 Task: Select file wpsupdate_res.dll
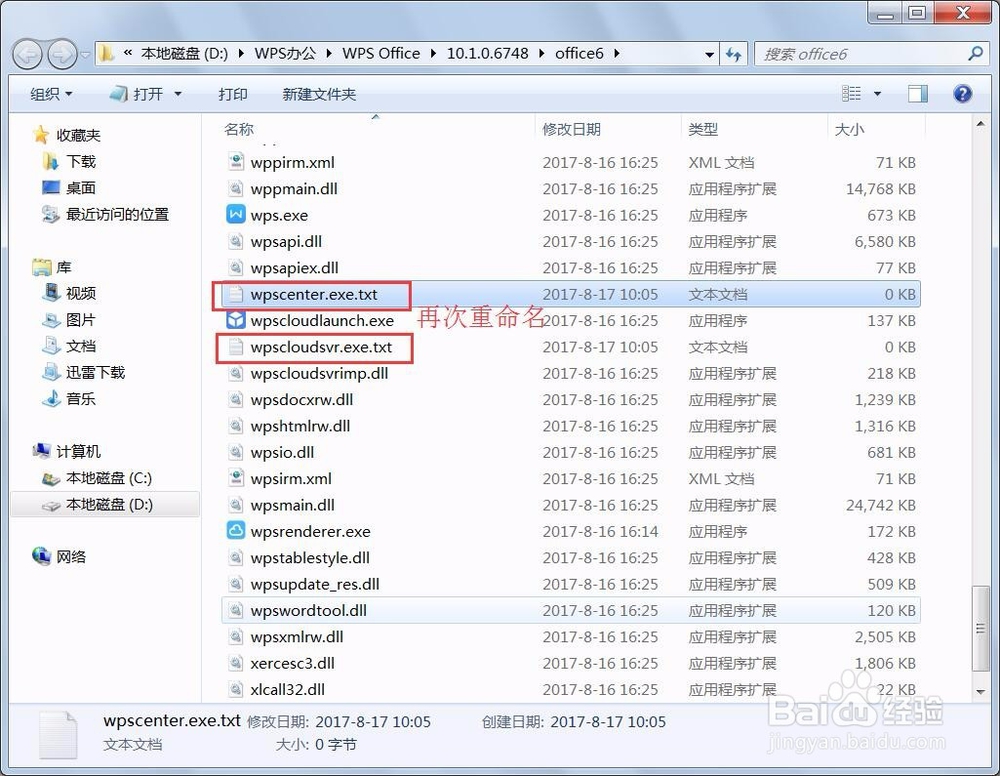pos(571,584)
